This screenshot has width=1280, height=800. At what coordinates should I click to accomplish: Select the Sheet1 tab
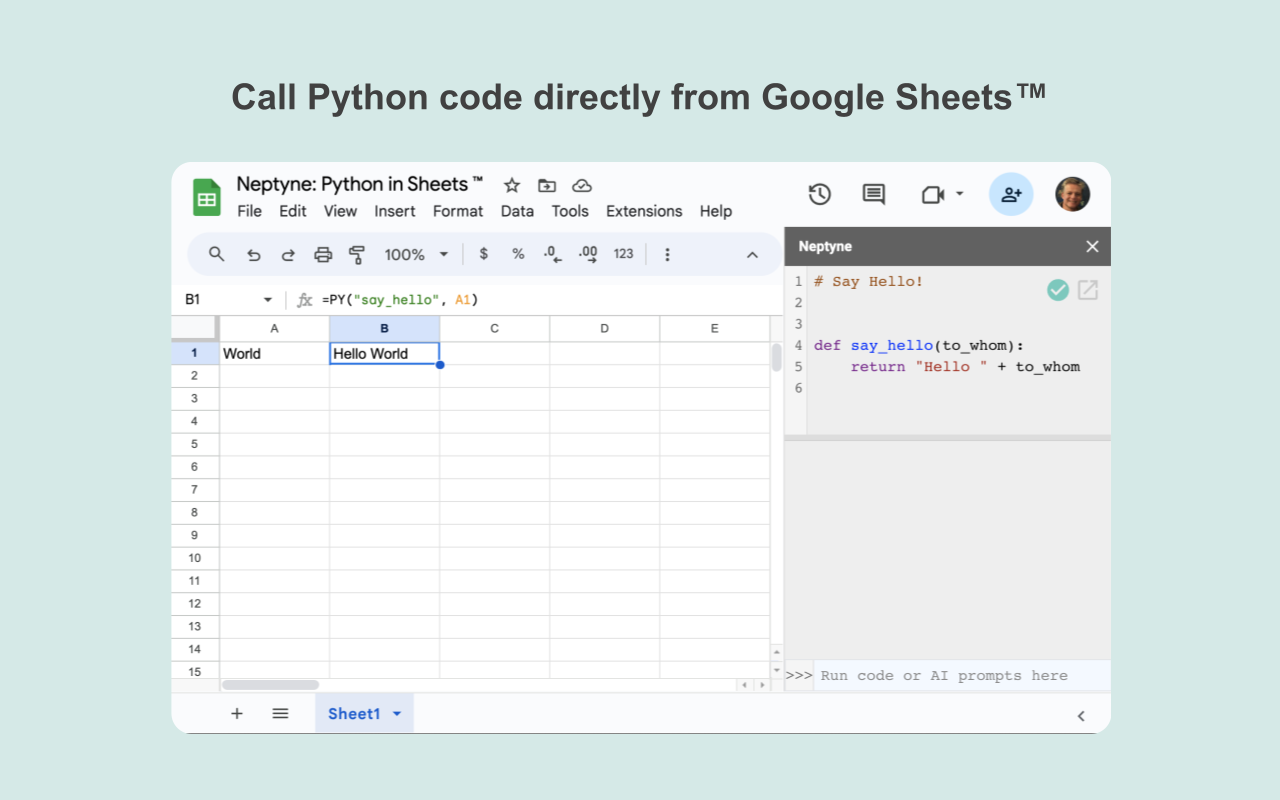(365, 714)
